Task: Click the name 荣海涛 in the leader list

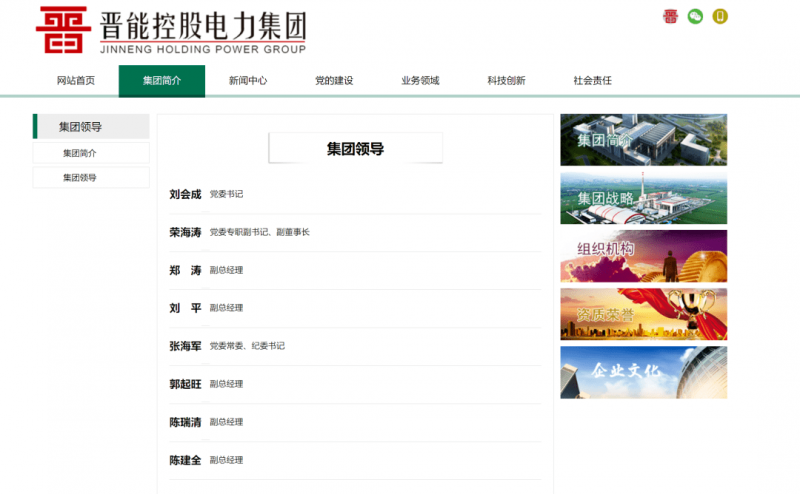Action: pos(185,232)
